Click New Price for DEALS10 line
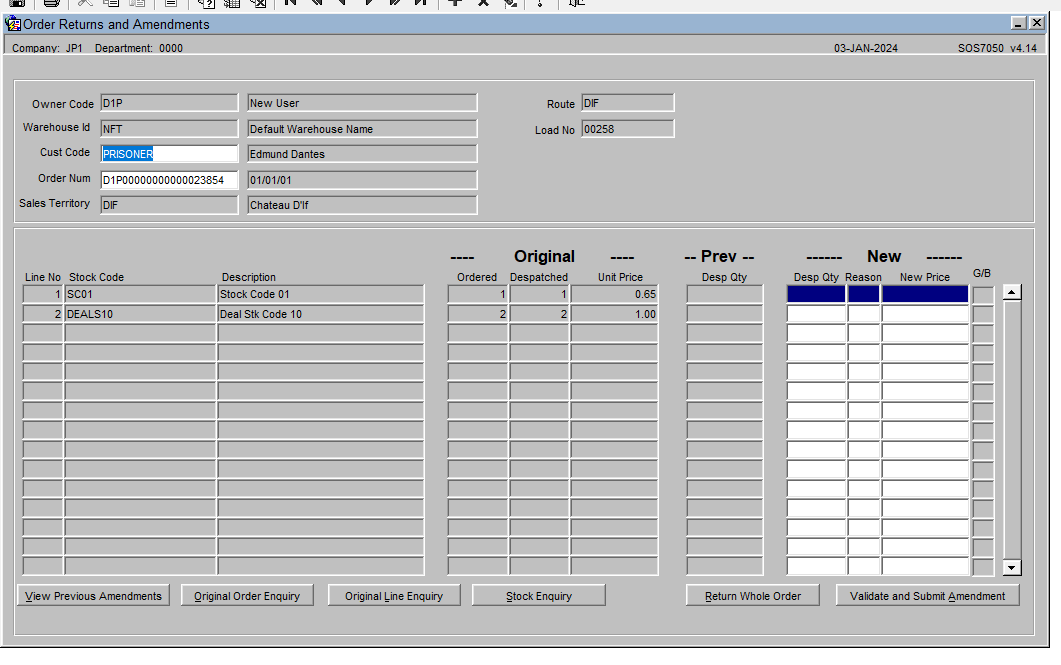This screenshot has width=1061, height=665. [x=925, y=313]
